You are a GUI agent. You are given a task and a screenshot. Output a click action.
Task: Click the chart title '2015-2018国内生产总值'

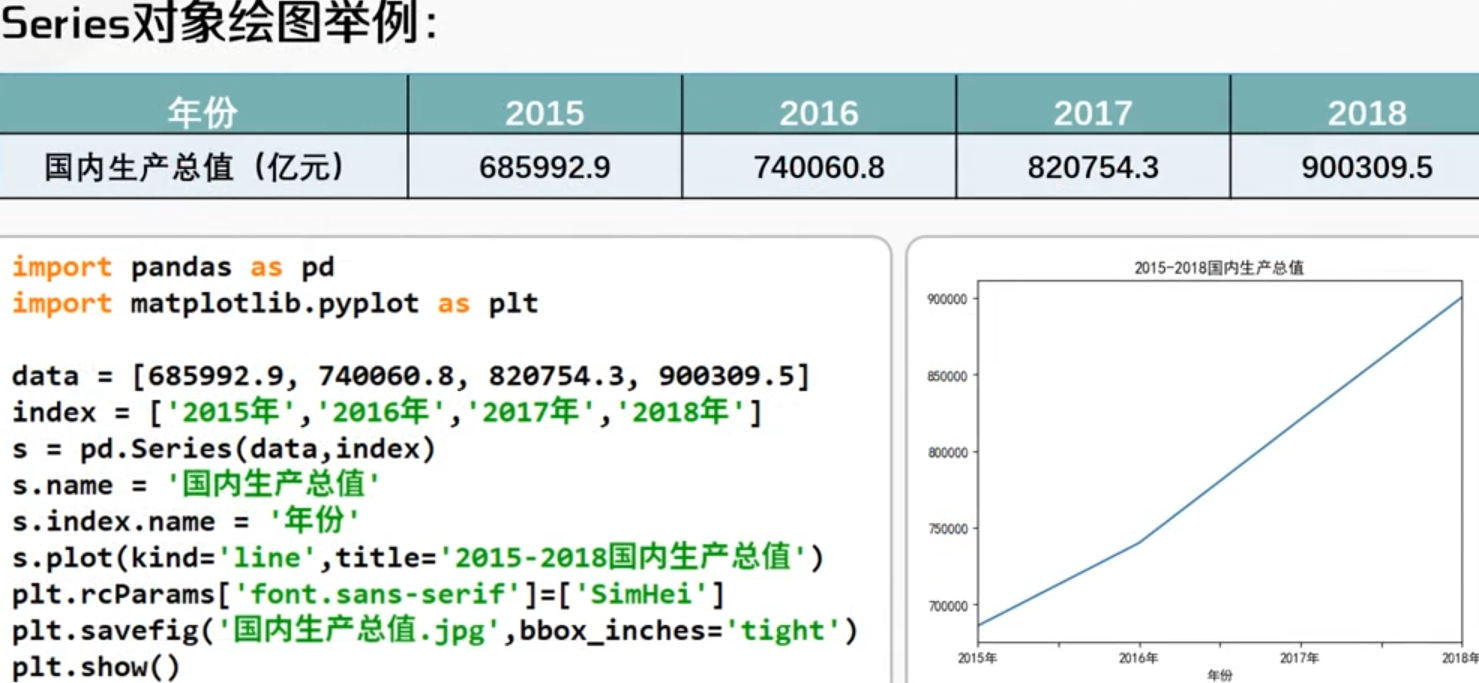pyautogui.click(x=1219, y=268)
